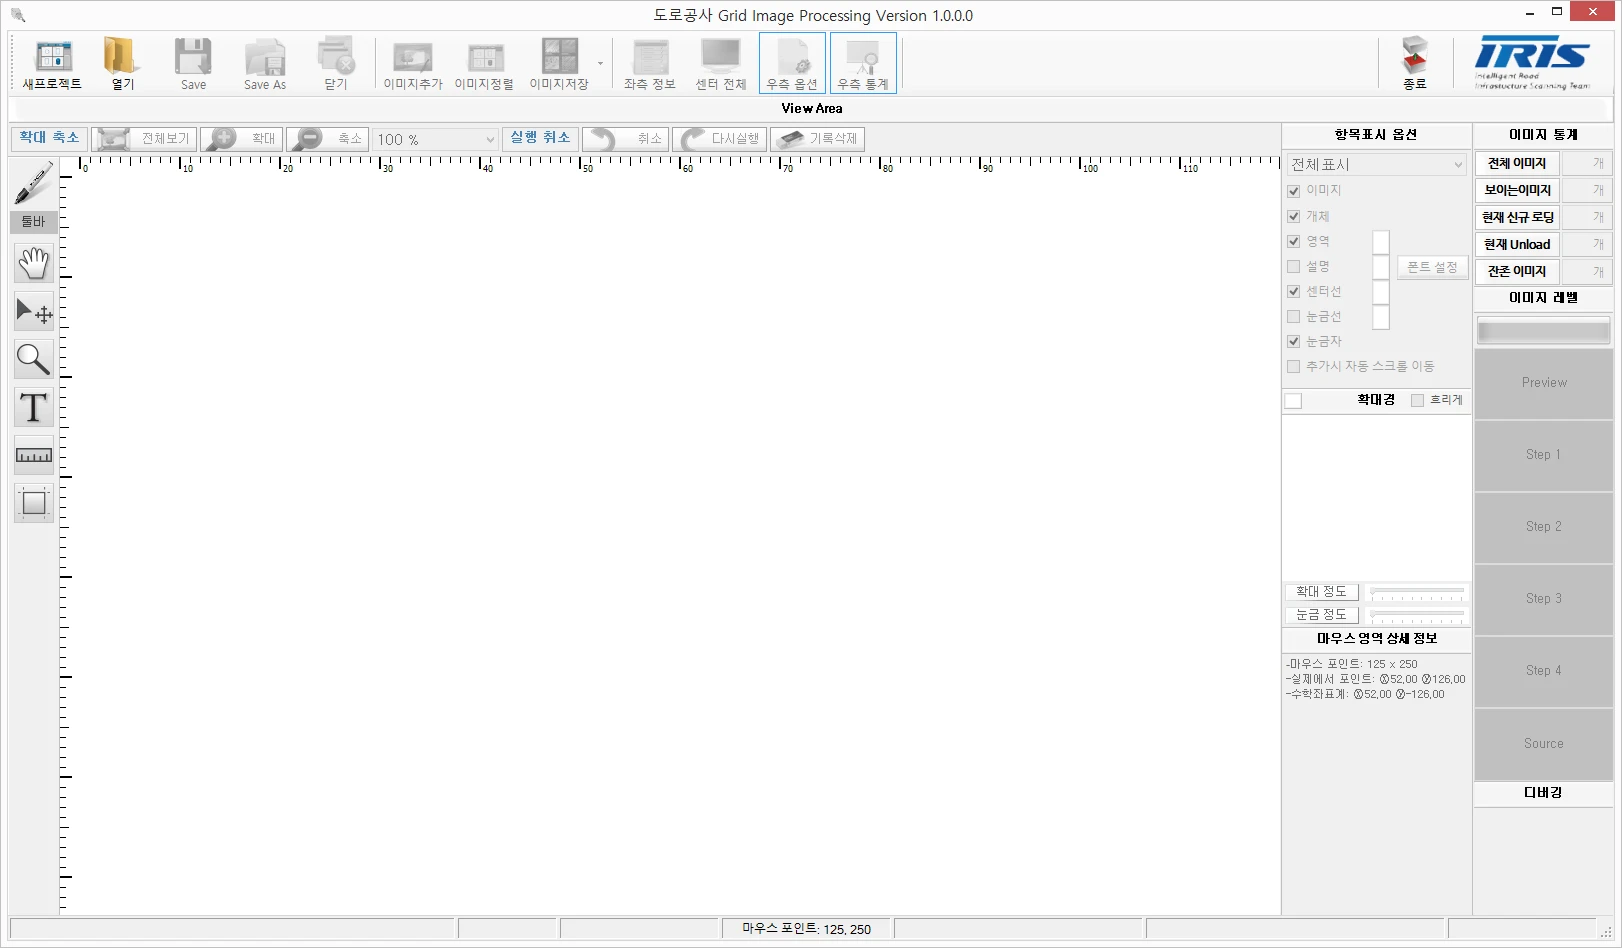Image resolution: width=1622 pixels, height=948 pixels.
Task: Click the 설명 color swatch
Action: coord(1381,267)
